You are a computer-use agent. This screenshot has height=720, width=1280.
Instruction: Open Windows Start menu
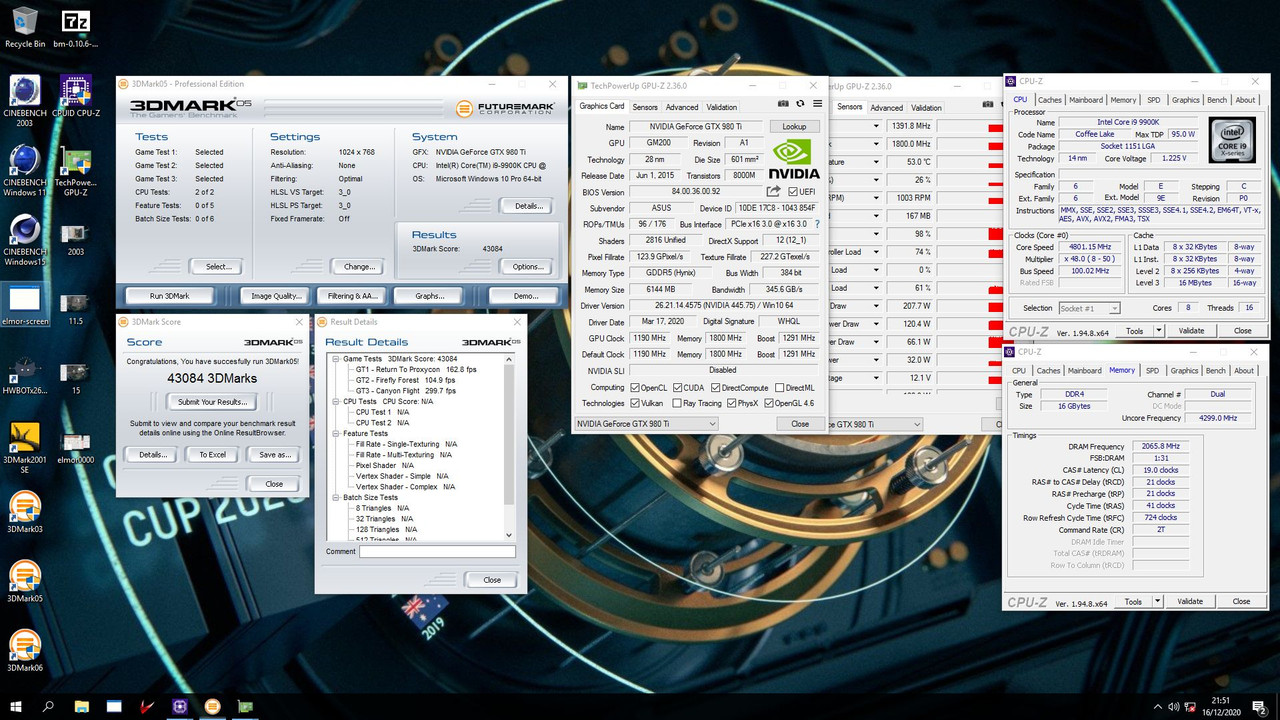point(17,706)
